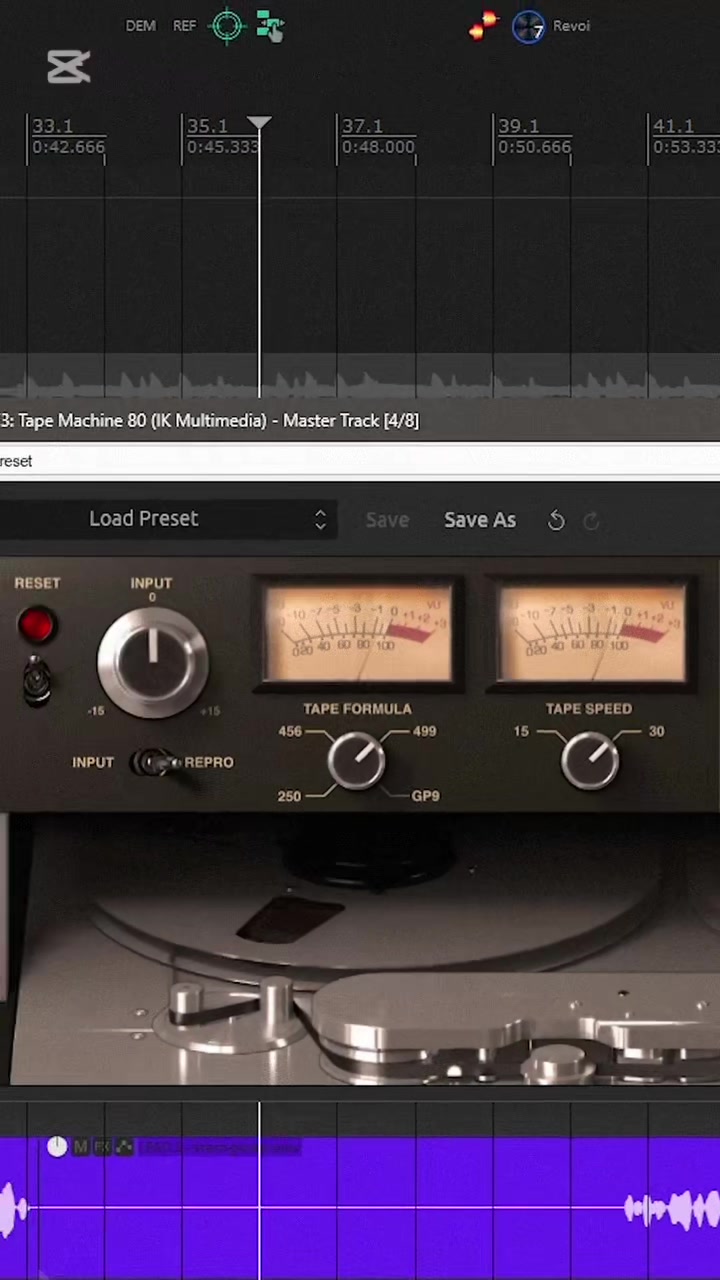The width and height of the screenshot is (720, 1280).
Task: Click the preset name field showing 'reset'
Action: (360, 461)
